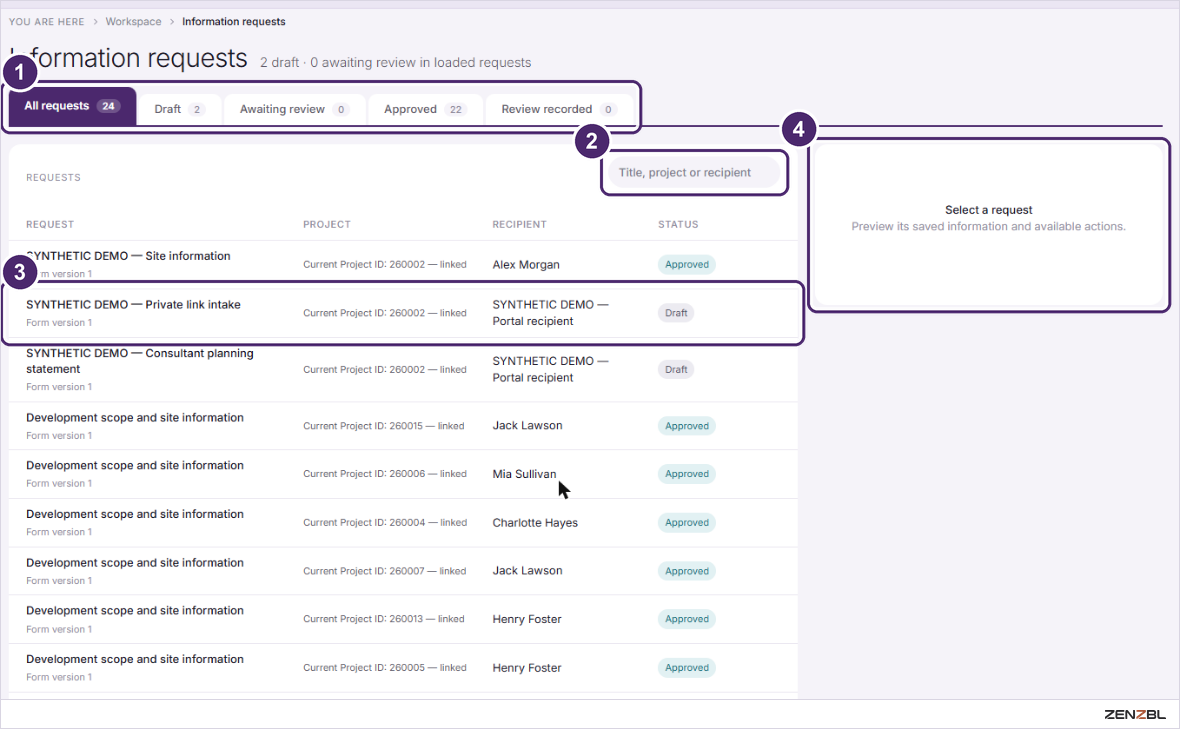The width and height of the screenshot is (1180, 729).
Task: Open SYNTHETIC DEMO — Site information request
Action: point(128,256)
